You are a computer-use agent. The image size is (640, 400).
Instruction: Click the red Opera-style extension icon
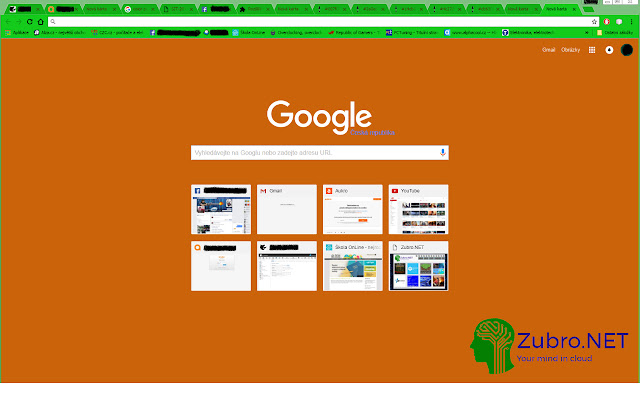click(x=607, y=22)
